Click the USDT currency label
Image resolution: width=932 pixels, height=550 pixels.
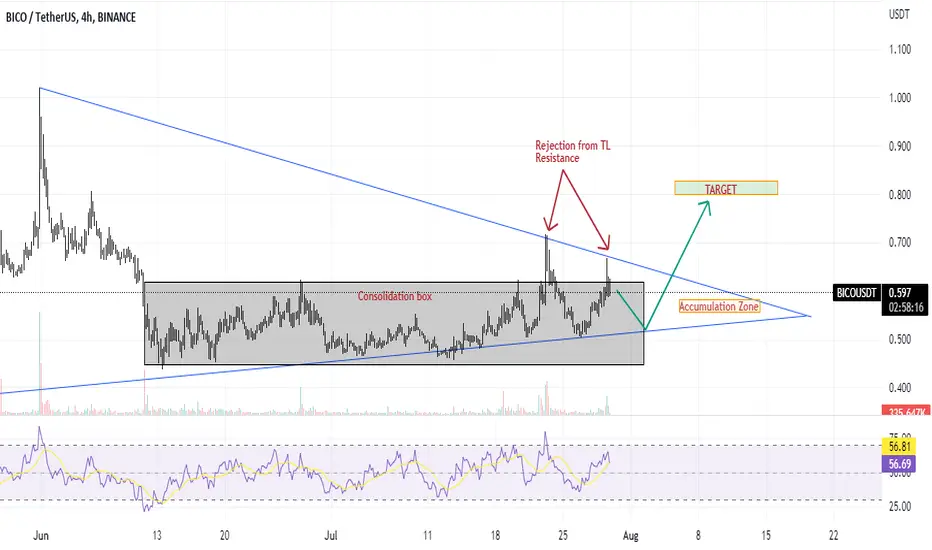(x=899, y=14)
